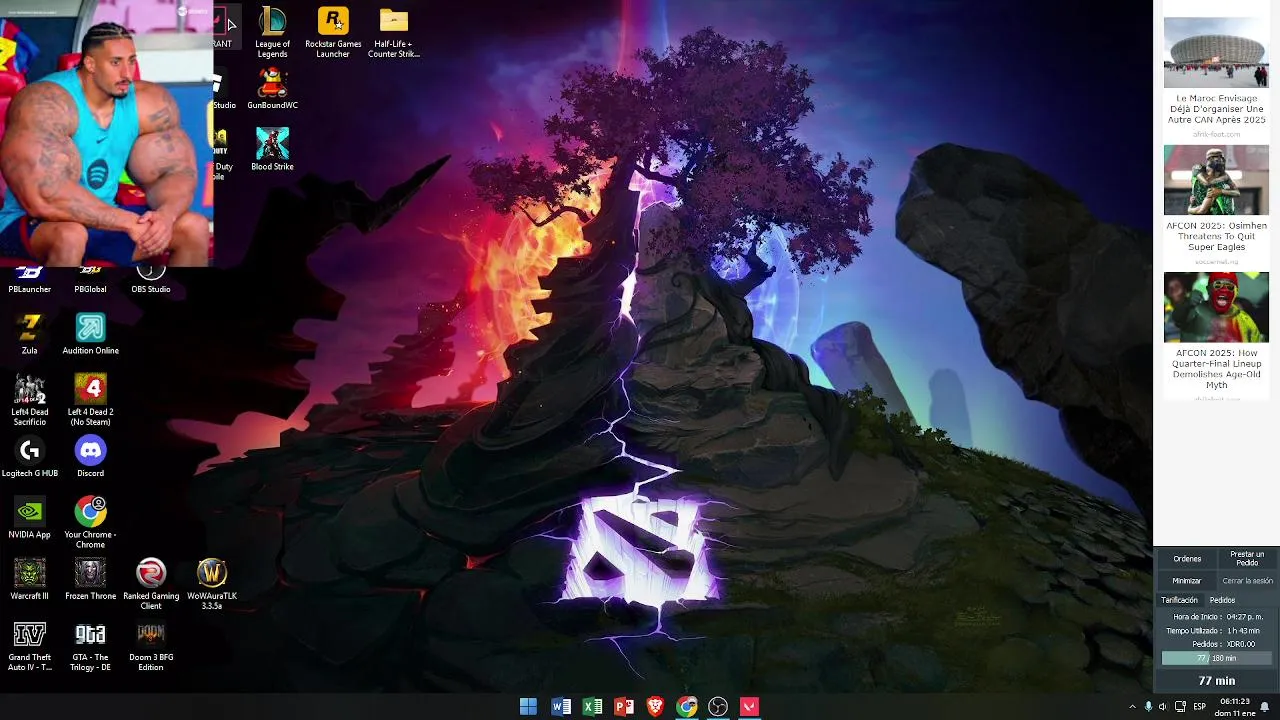Click the Tiempo Utilizado 1 h 43 min value
Viewport: 1280px width, 720px height.
coord(1242,631)
